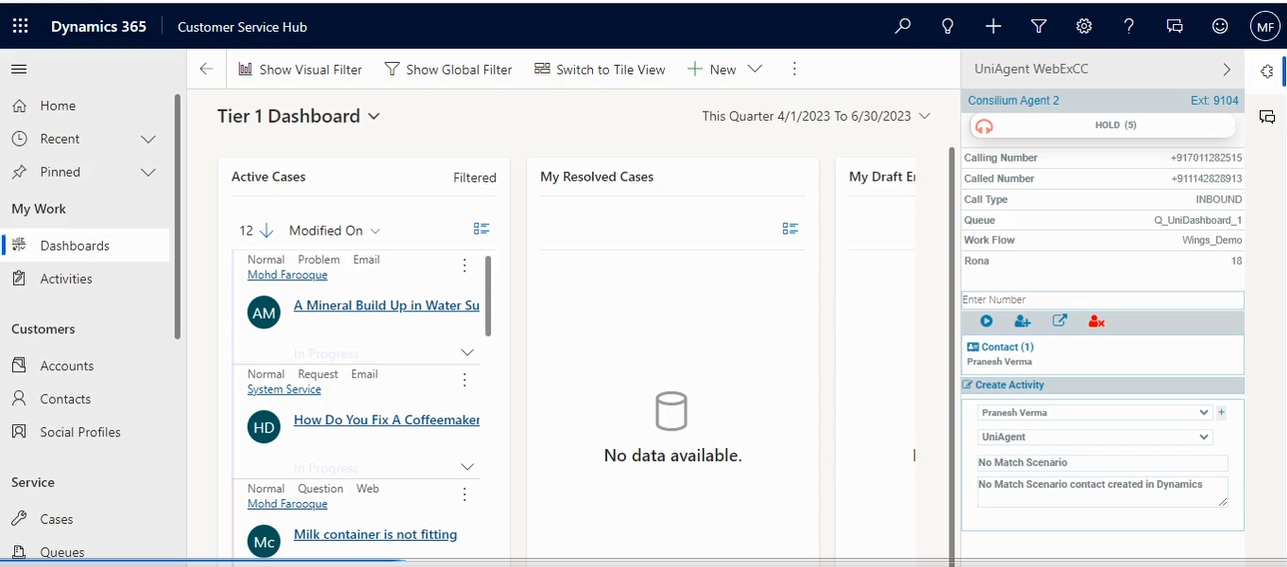1287x567 pixels.
Task: Click the Enter Number input field
Action: coord(1102,300)
